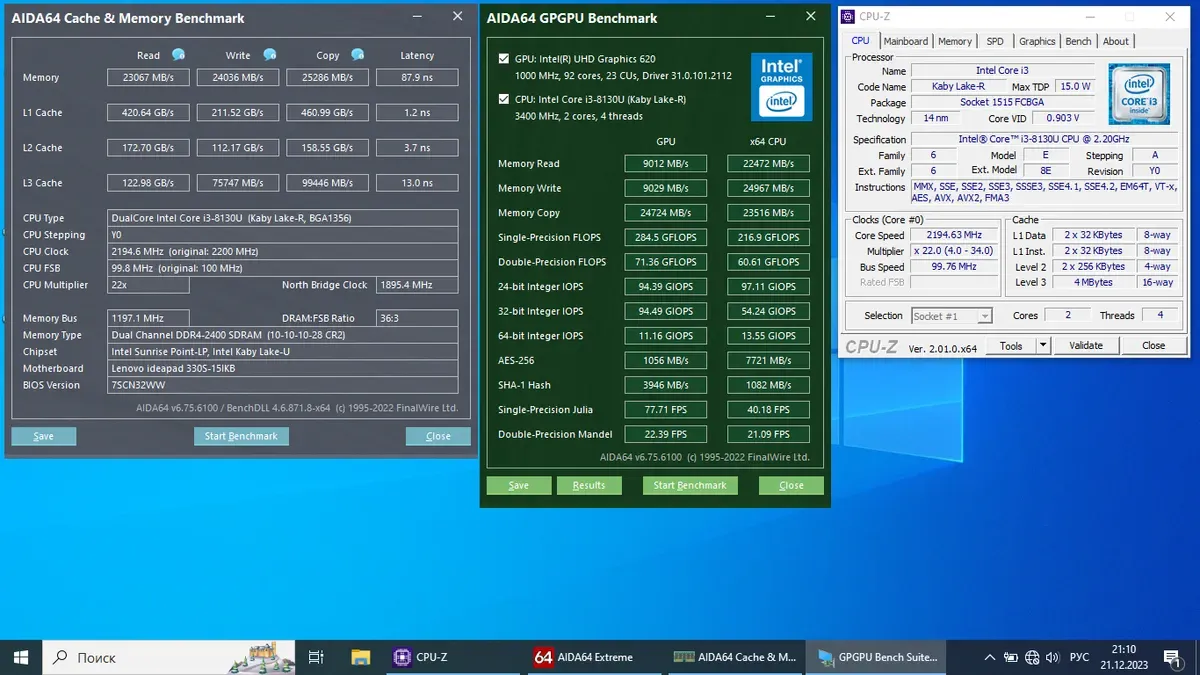Viewport: 1200px width, 675px height.
Task: Click the Copy column indicator icon
Action: (357, 55)
